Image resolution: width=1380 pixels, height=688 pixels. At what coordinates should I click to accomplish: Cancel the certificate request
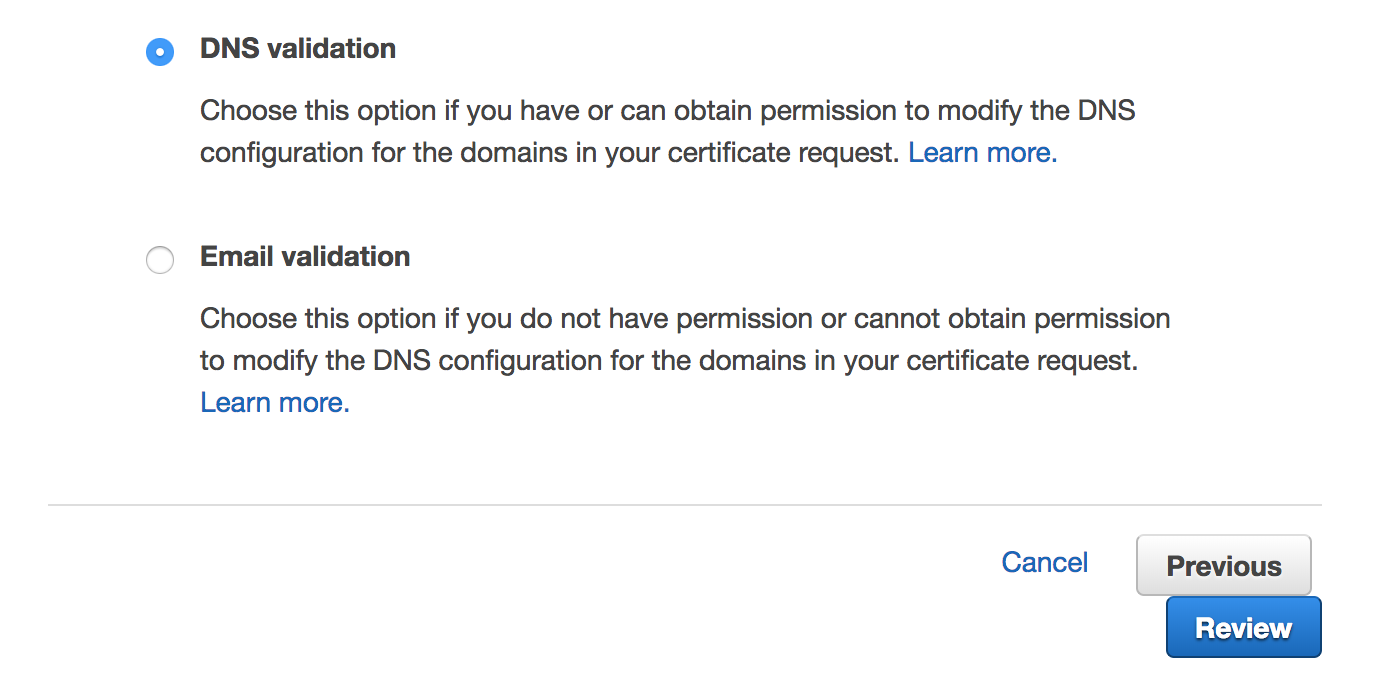click(x=1044, y=563)
